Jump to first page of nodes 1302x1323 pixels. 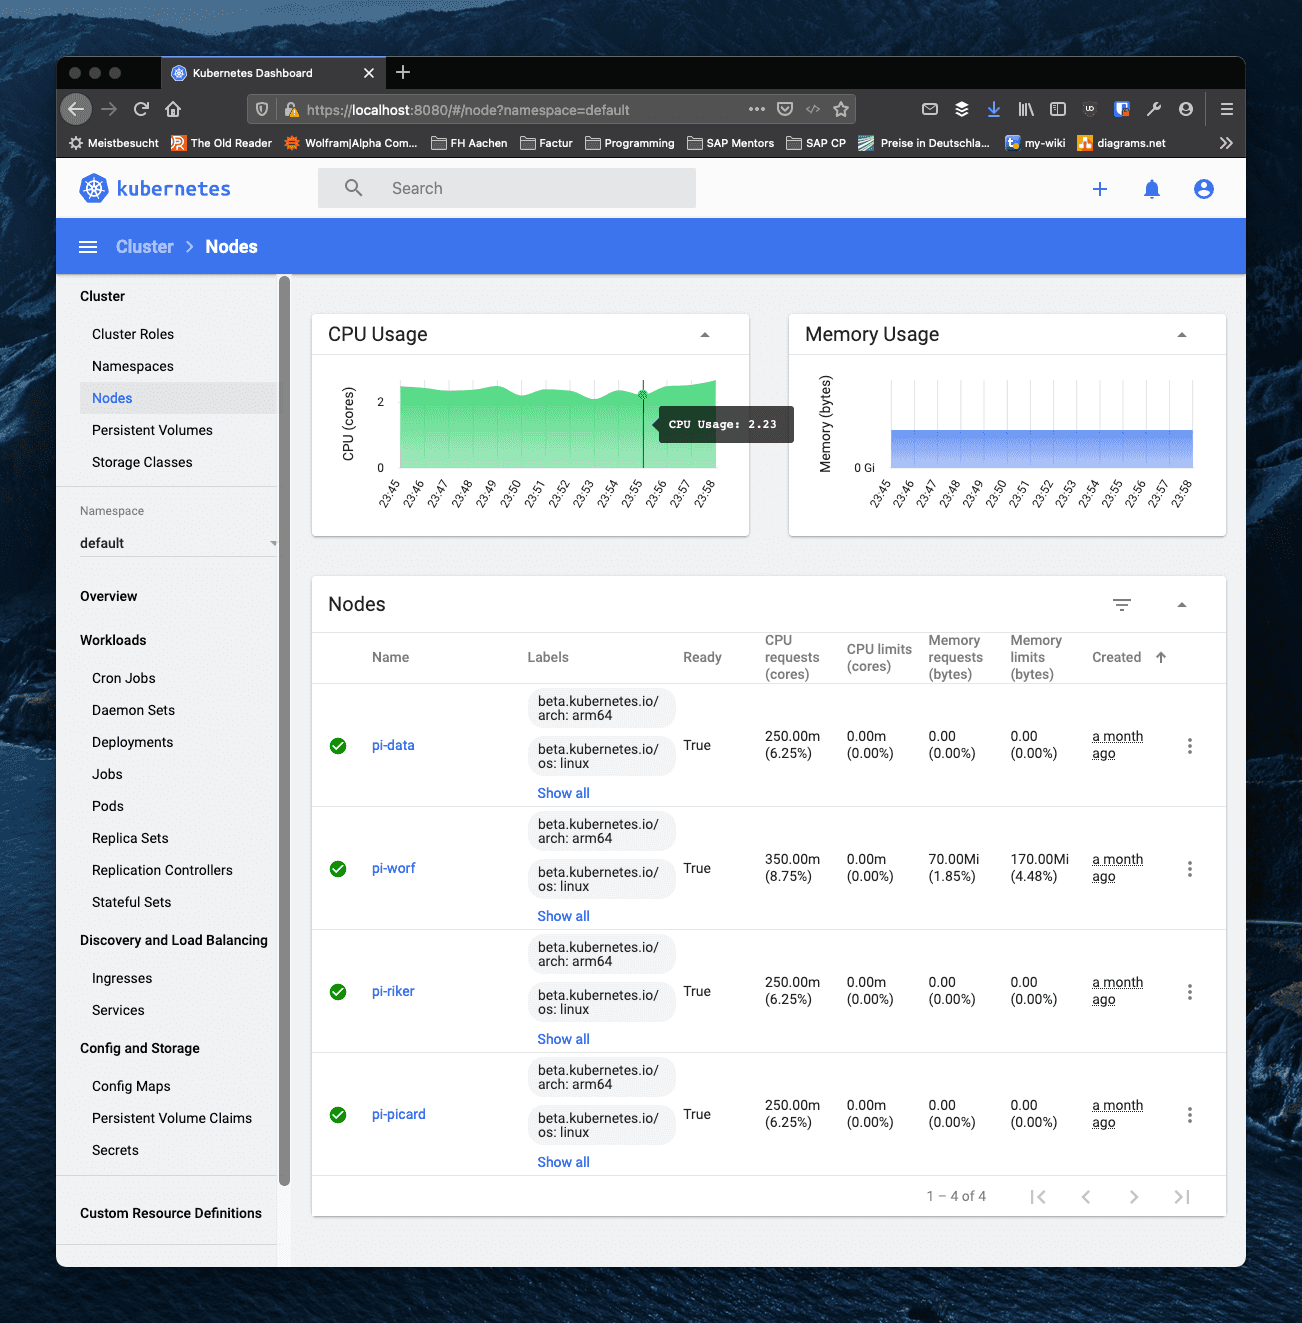1038,1197
